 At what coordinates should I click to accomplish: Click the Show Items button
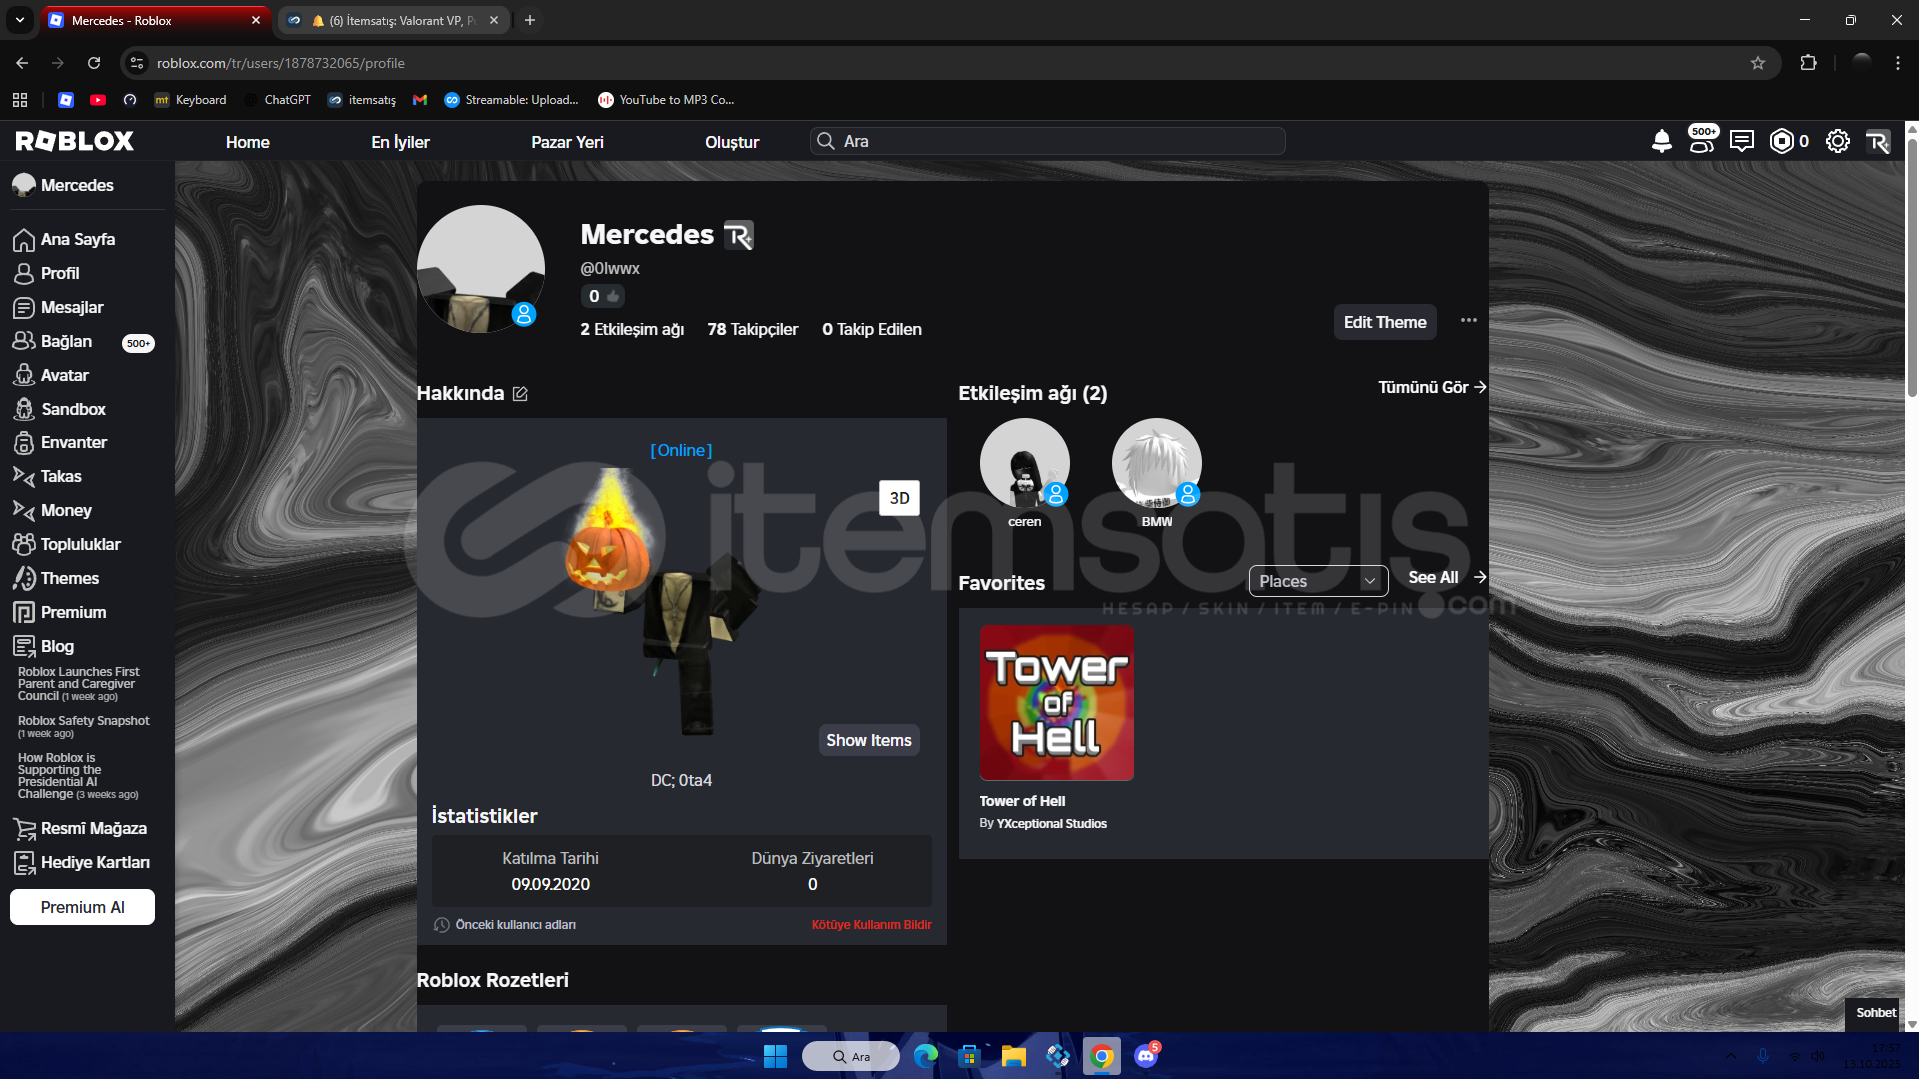coord(868,740)
